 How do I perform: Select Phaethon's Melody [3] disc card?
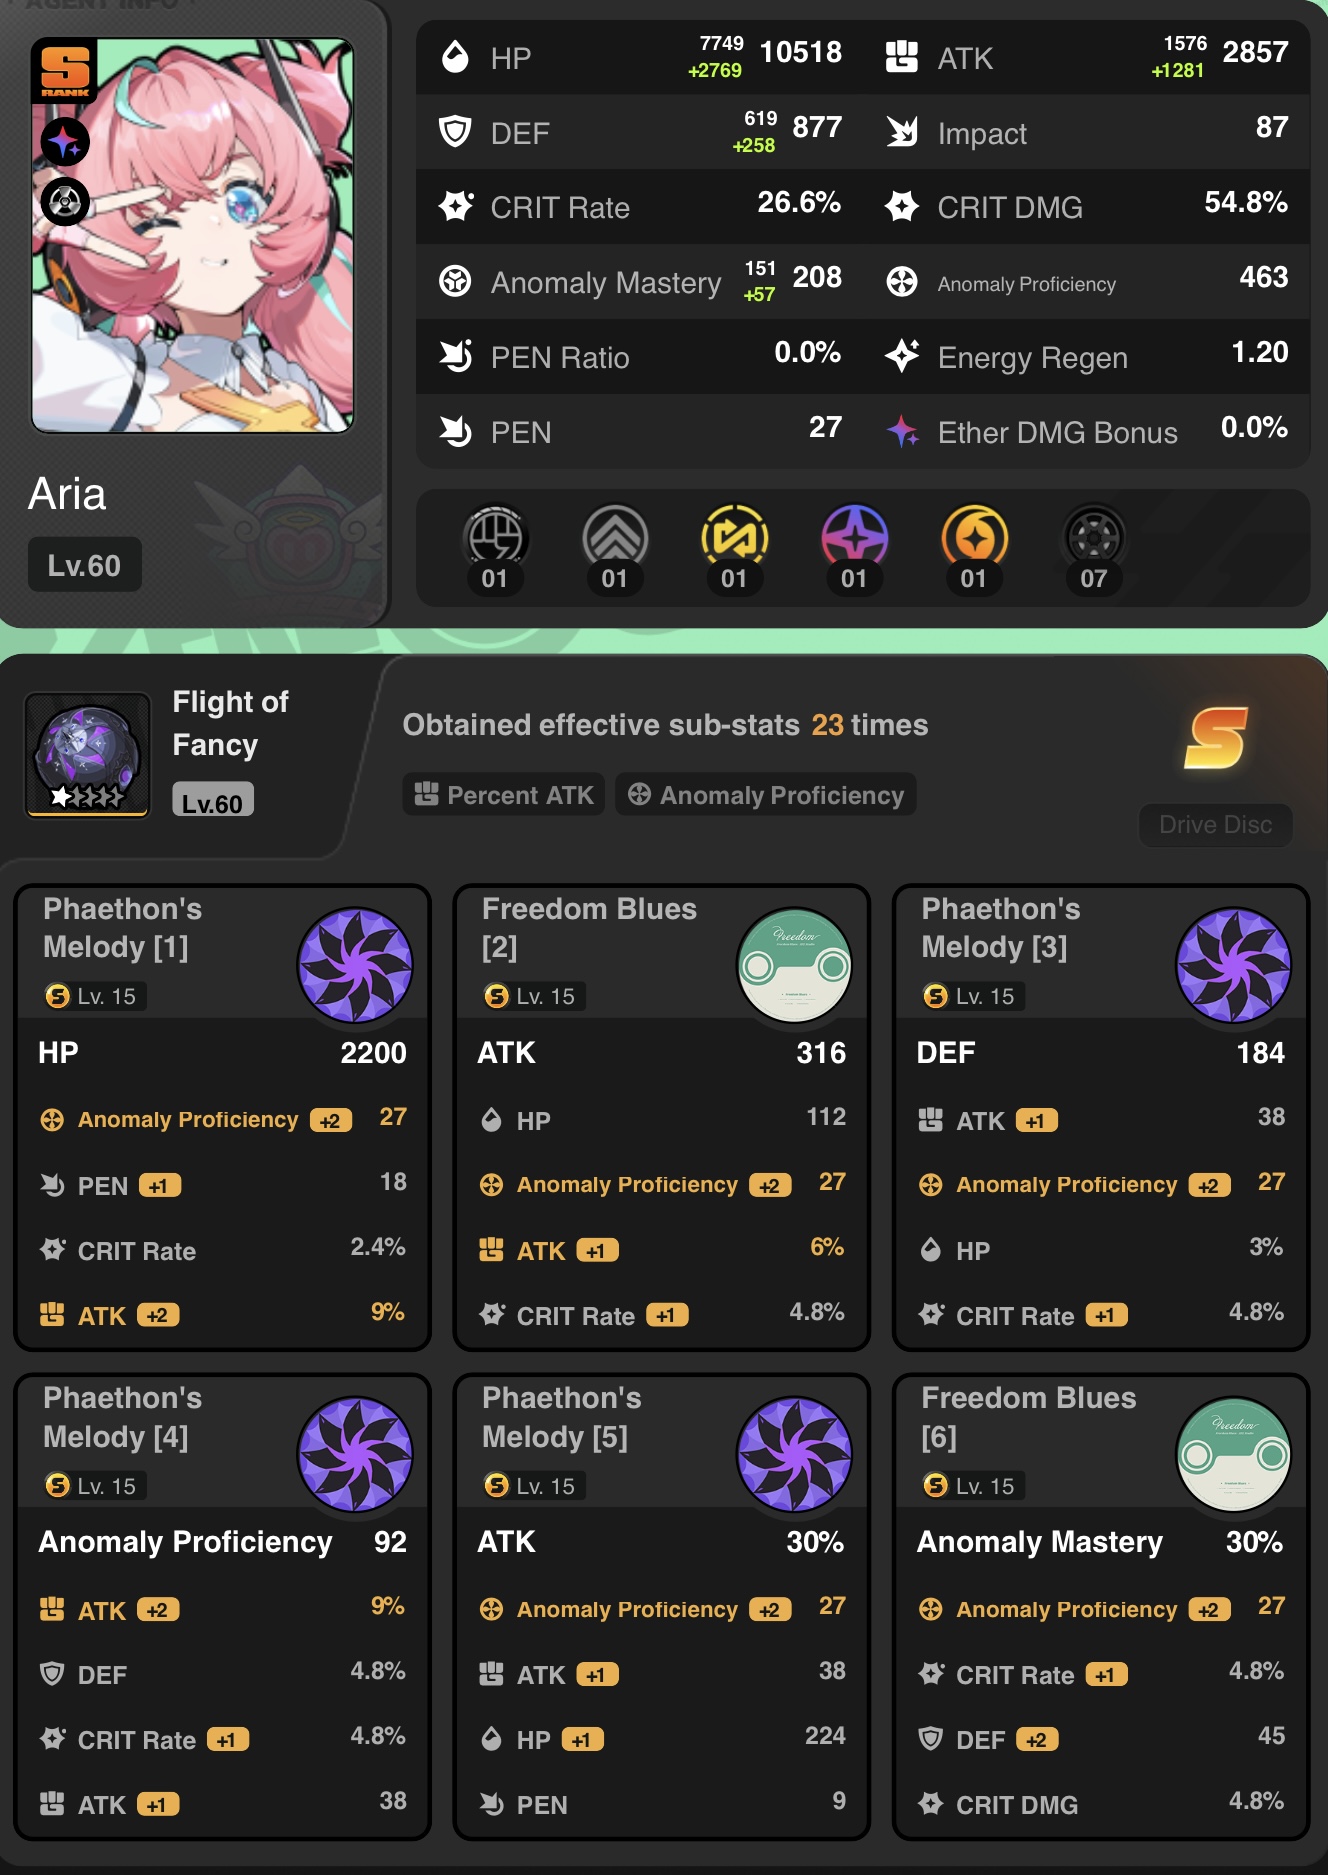click(1101, 1117)
